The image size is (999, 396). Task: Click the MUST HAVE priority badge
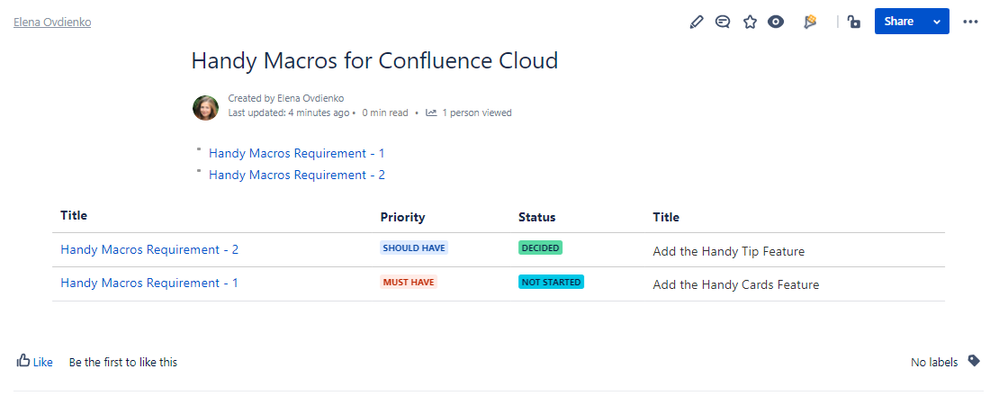[x=408, y=281]
